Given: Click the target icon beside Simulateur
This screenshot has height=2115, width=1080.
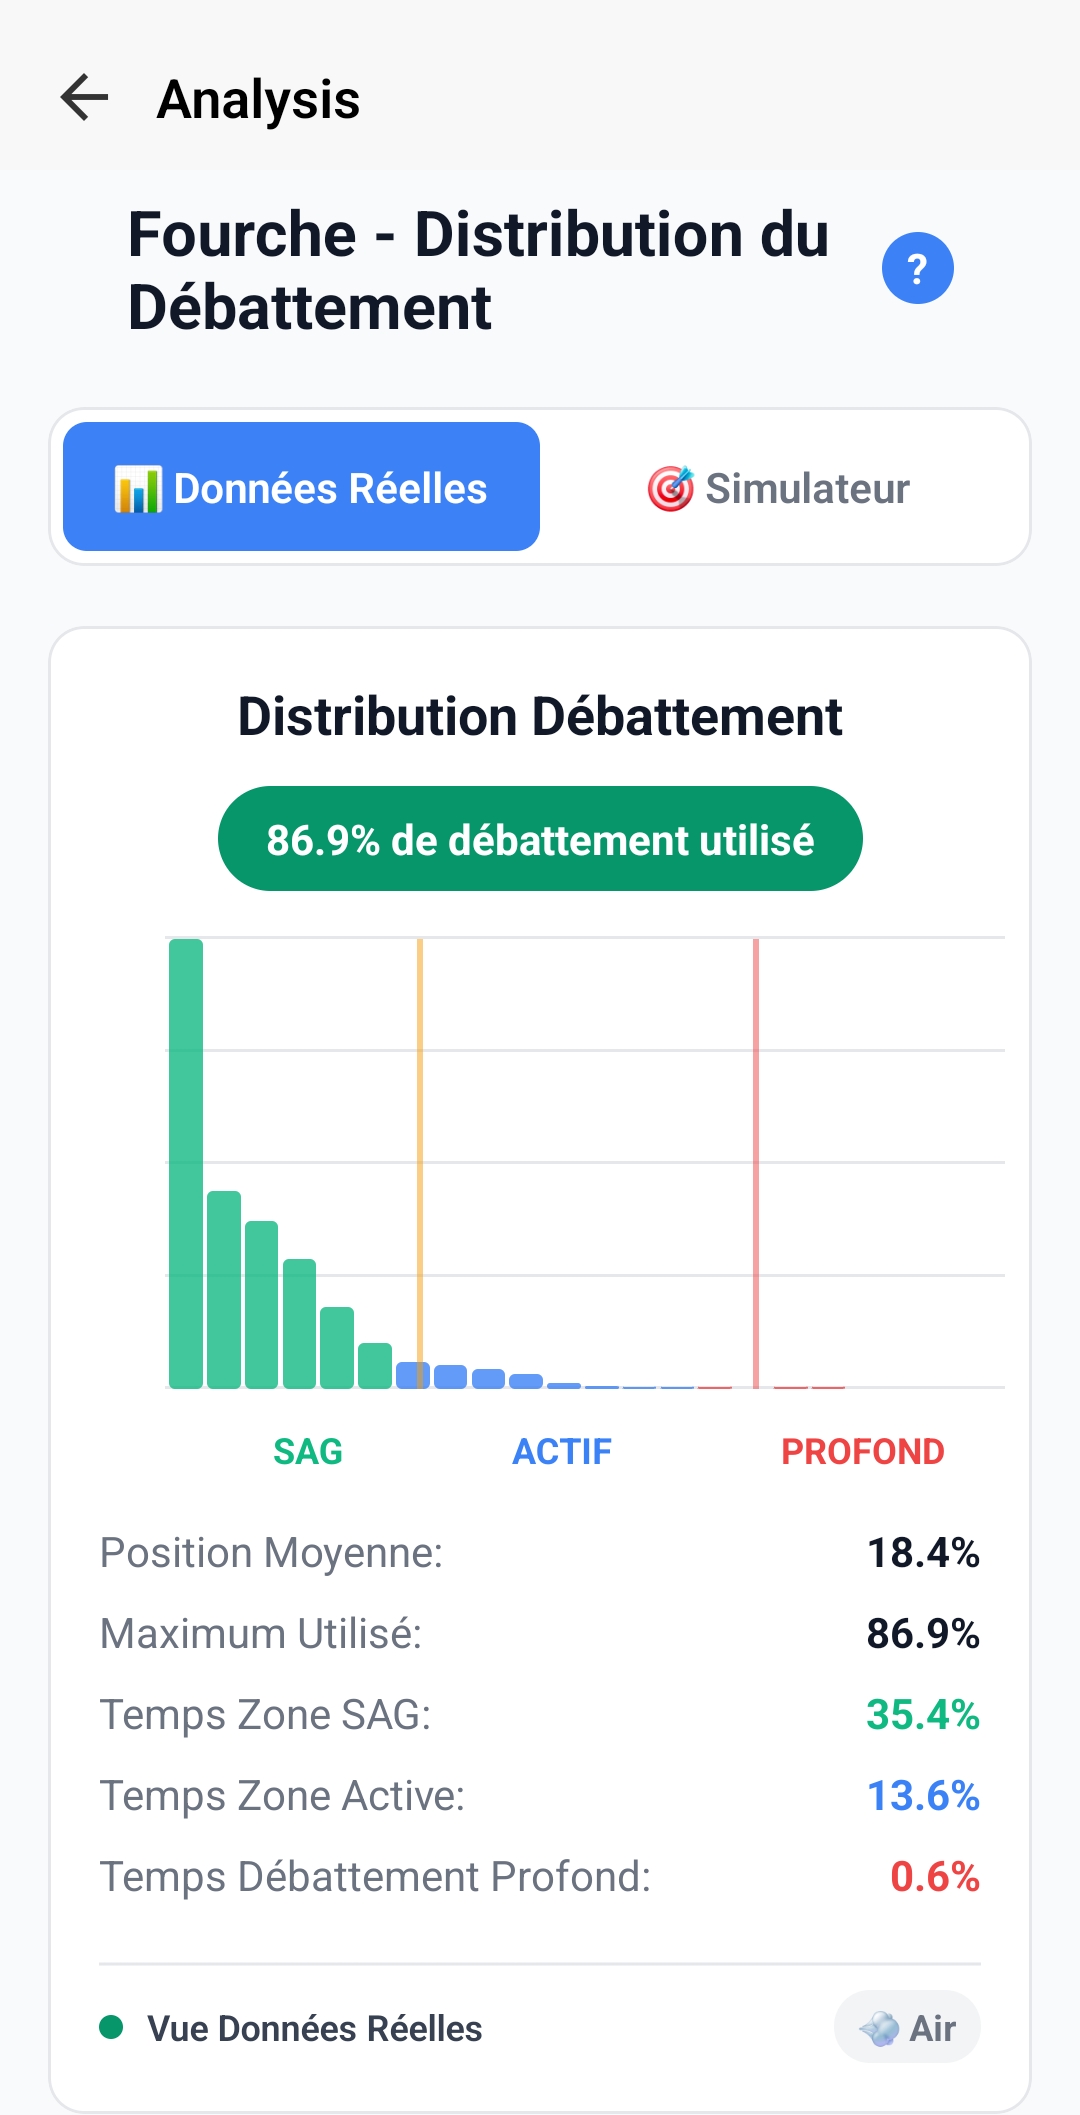Looking at the screenshot, I should pos(670,489).
